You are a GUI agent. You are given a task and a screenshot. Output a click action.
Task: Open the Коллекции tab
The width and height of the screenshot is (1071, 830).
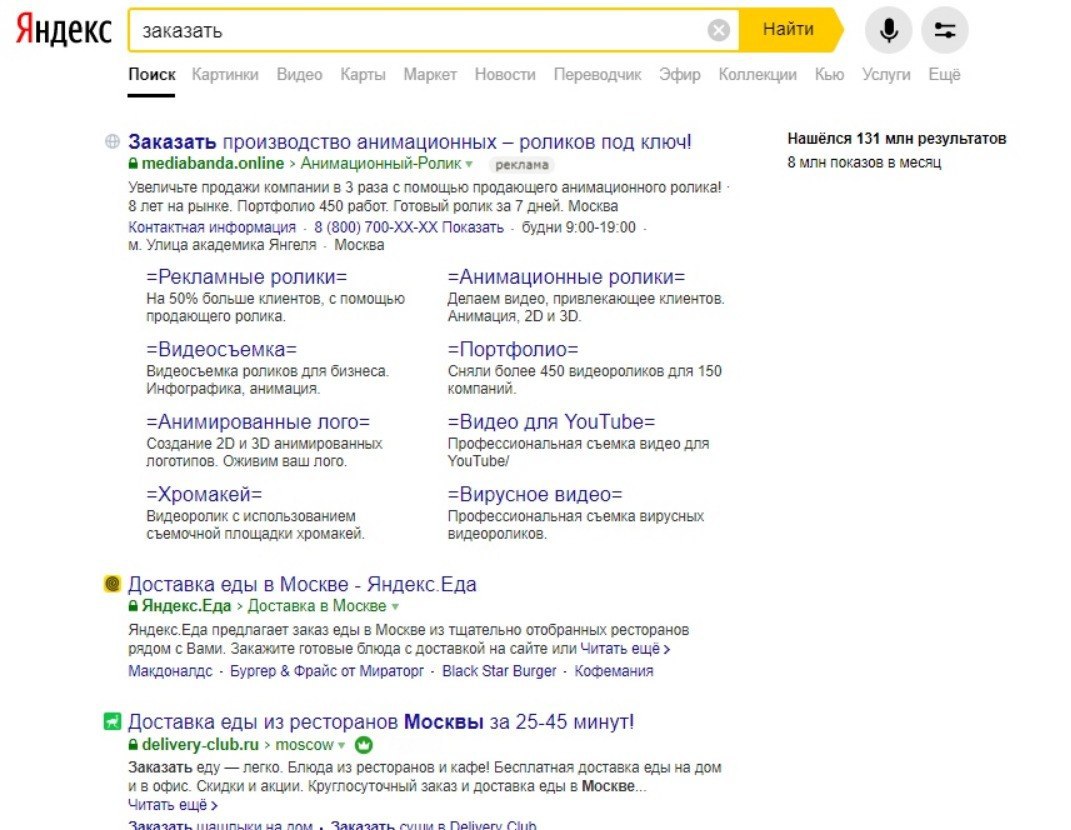coord(757,74)
